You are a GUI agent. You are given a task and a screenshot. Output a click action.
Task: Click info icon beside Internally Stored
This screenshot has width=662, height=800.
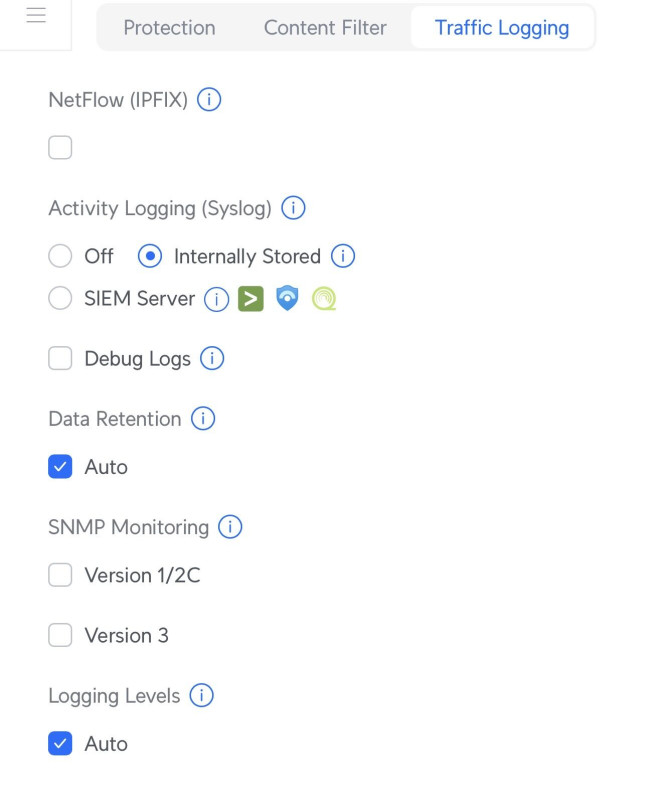343,257
